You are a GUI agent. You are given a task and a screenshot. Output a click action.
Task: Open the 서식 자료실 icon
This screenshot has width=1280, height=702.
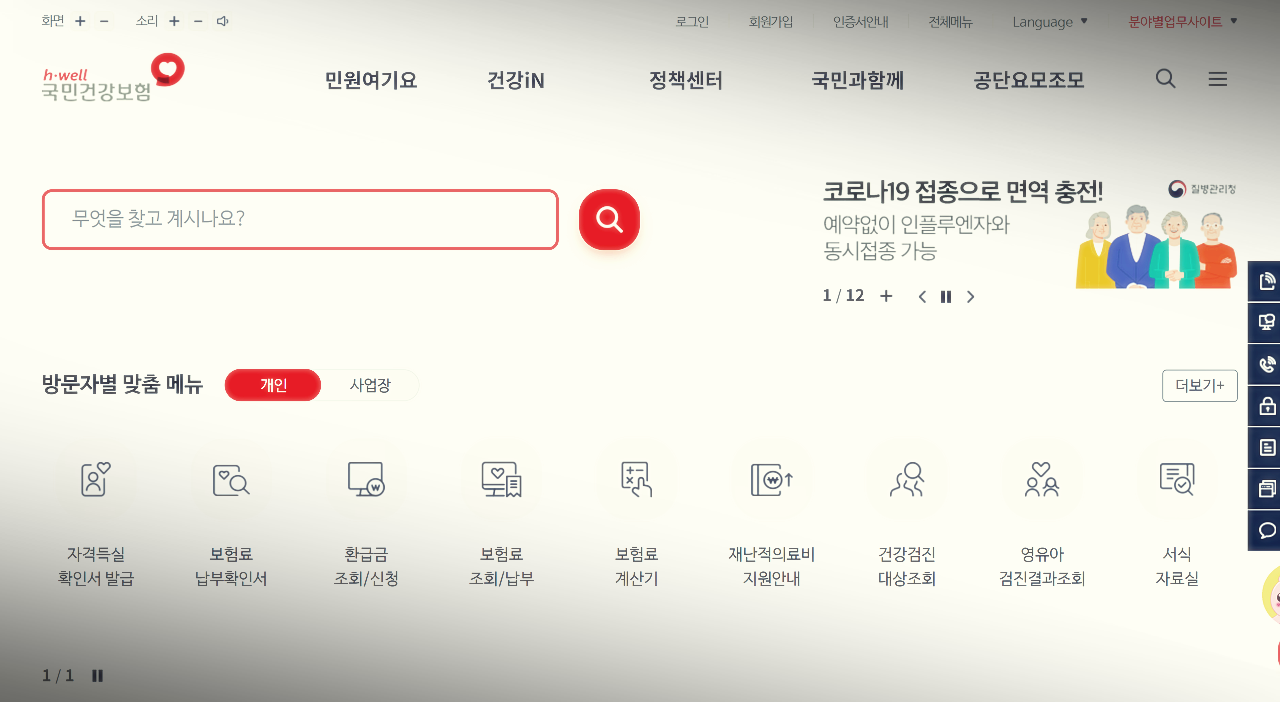pyautogui.click(x=1177, y=500)
